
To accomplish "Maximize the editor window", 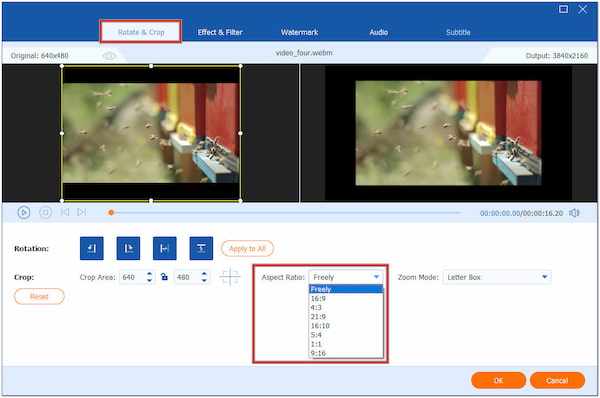I will tap(563, 9).
